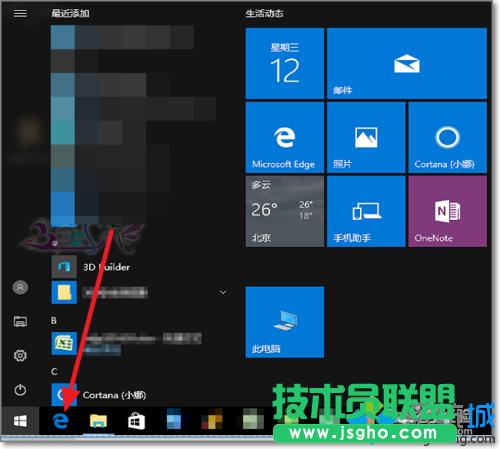Open File Explorer on the taskbar

98,421
